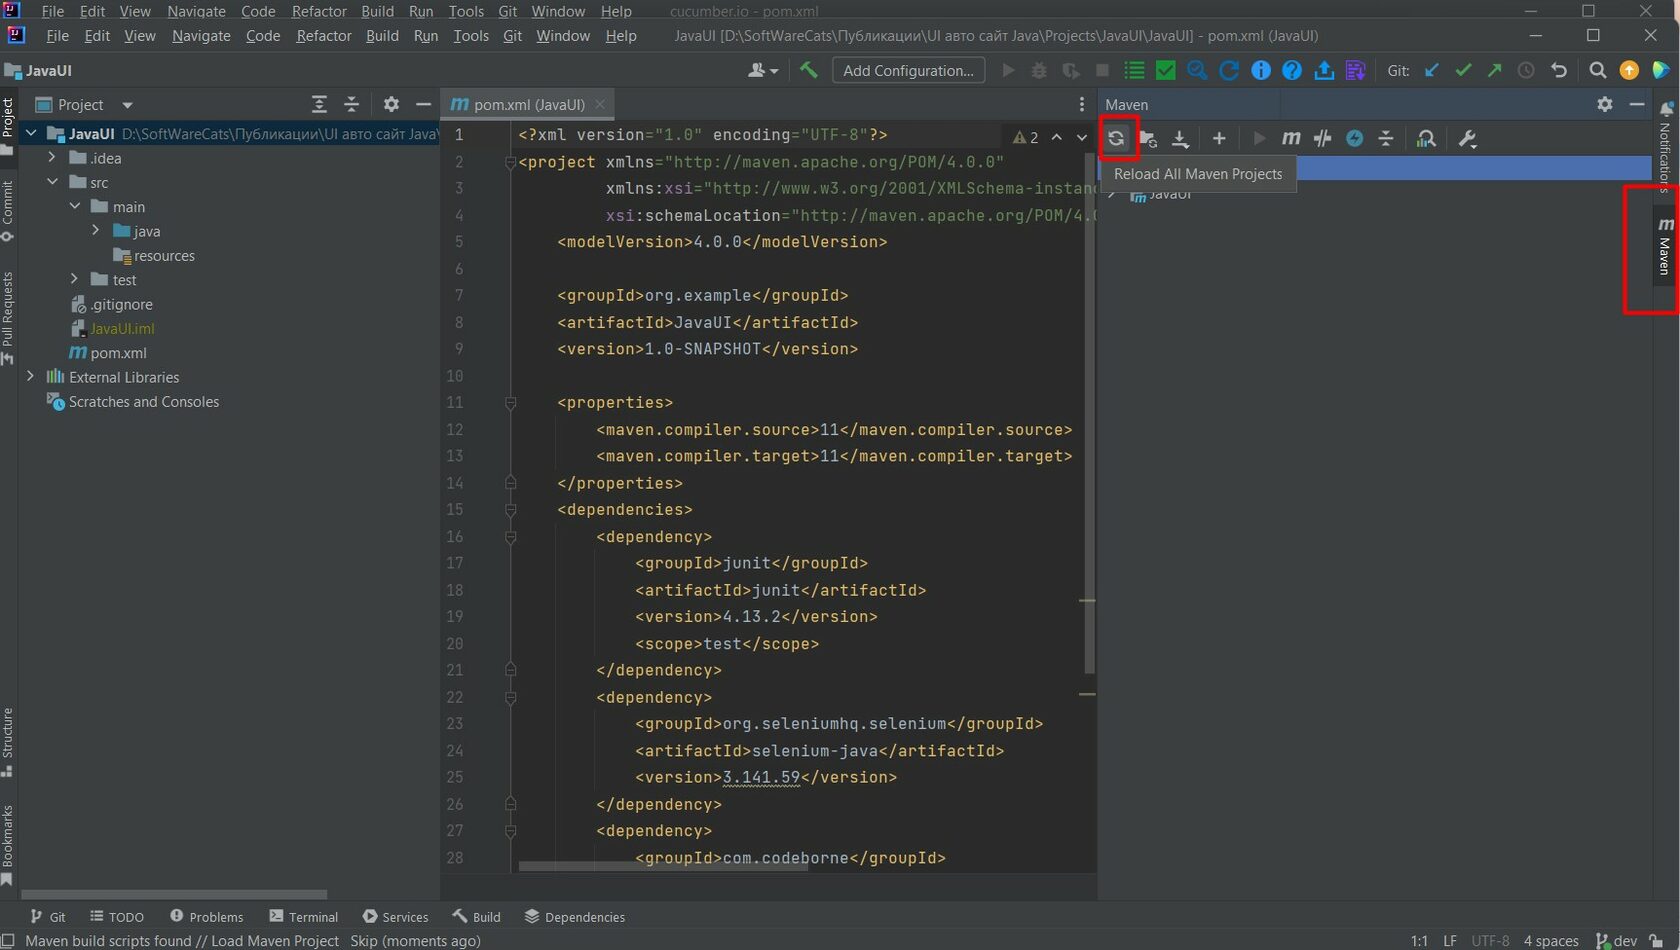The height and width of the screenshot is (950, 1680).
Task: Toggle the Structure tool window button
Action: pyautogui.click(x=8, y=742)
